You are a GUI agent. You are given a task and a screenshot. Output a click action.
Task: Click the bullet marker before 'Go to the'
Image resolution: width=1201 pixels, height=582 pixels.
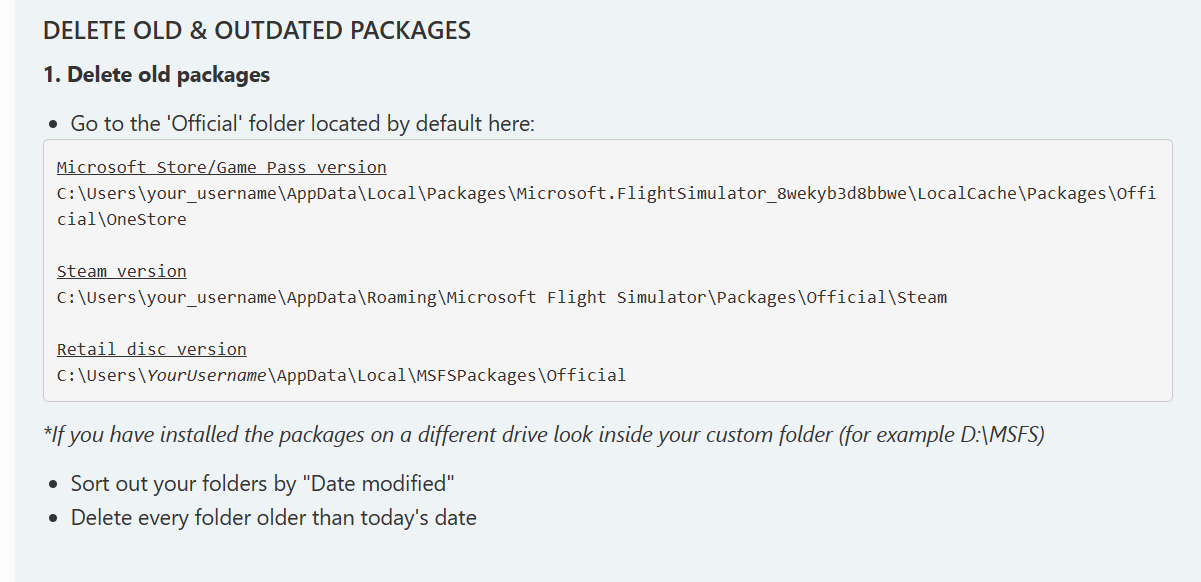[53, 125]
